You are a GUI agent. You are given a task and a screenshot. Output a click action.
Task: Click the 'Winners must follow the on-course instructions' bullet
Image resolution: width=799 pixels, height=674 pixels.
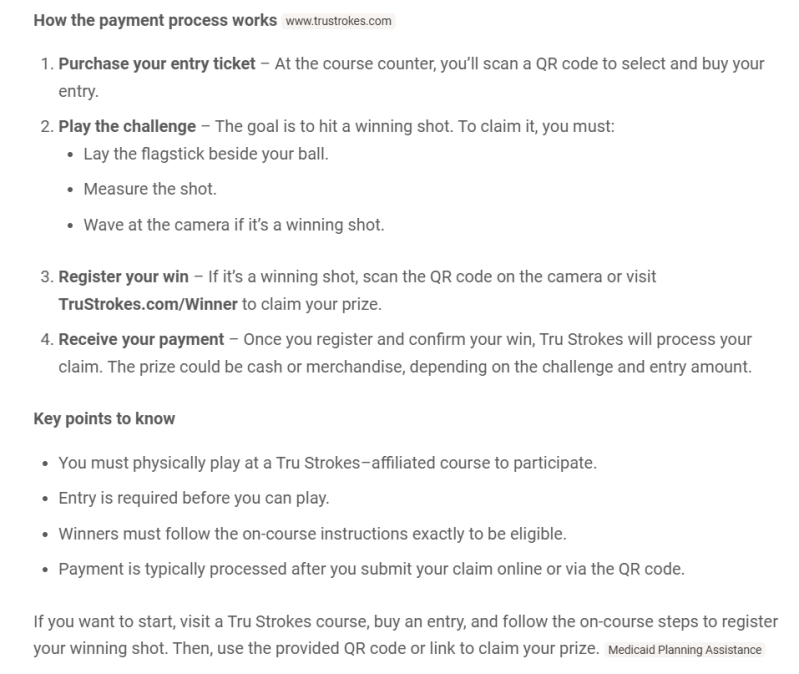[x=312, y=534]
